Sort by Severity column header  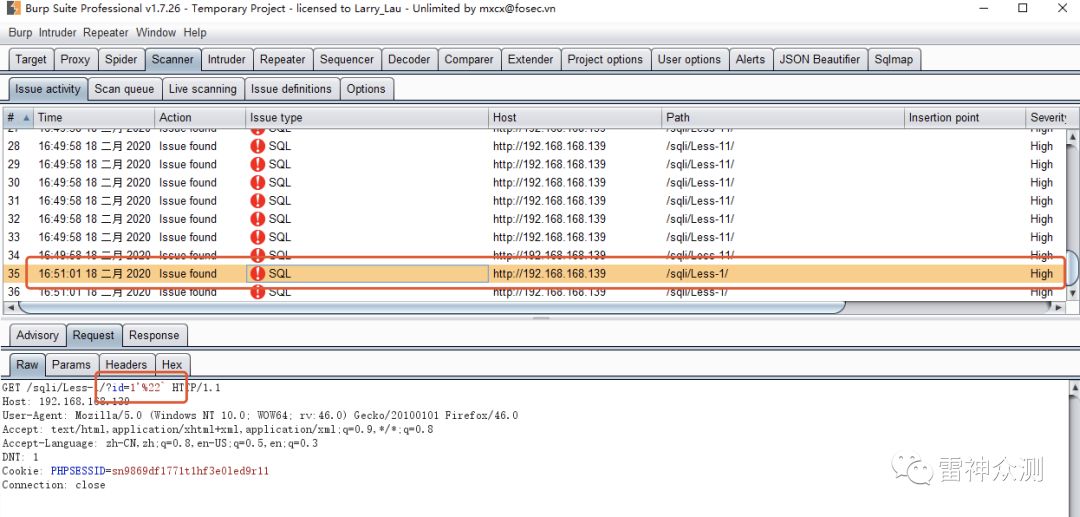tap(1048, 118)
